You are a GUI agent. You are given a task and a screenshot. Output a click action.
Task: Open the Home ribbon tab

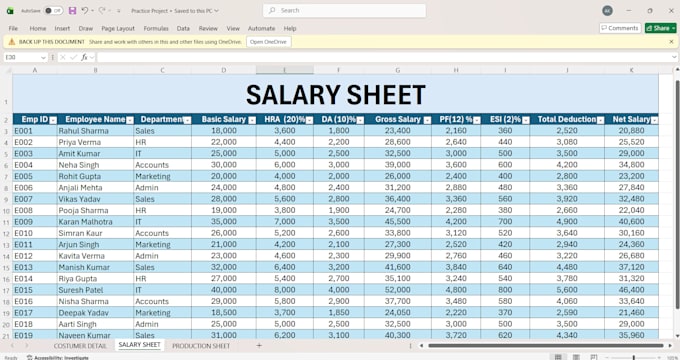38,28
